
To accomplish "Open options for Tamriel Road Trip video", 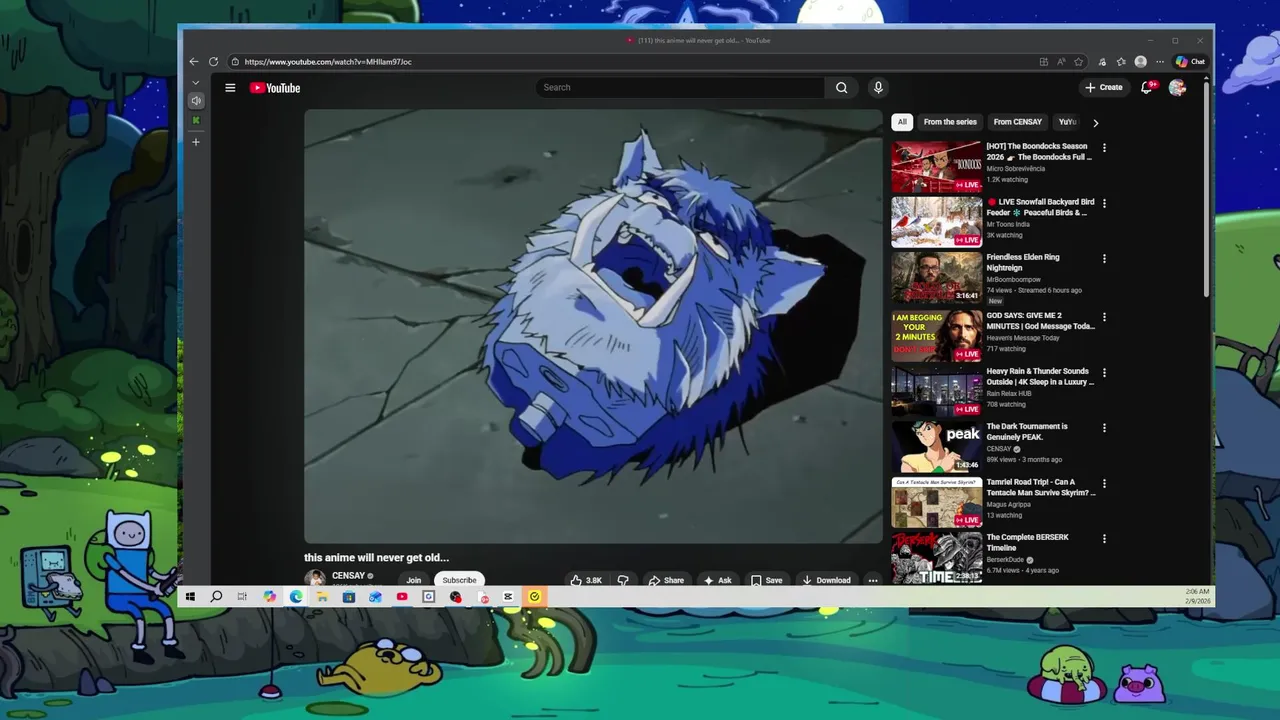I will [x=1104, y=483].
